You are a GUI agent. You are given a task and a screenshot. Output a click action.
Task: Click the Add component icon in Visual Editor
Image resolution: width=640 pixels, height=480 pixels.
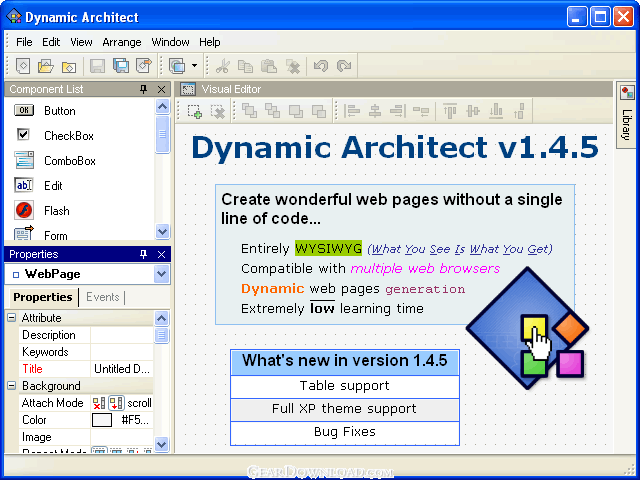click(x=195, y=111)
